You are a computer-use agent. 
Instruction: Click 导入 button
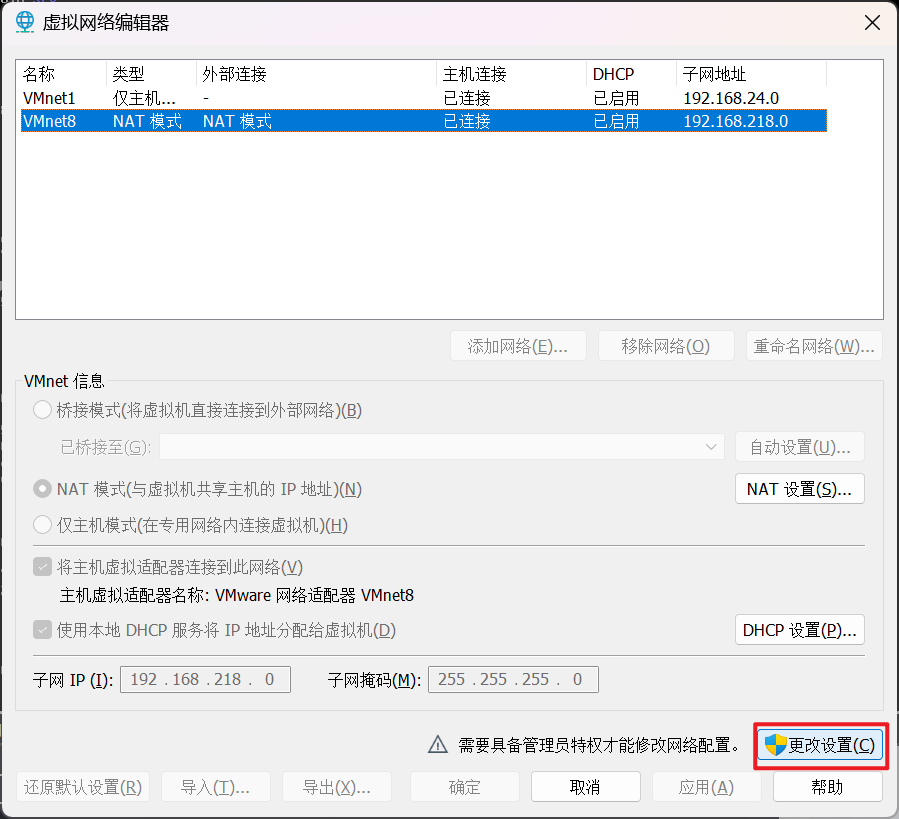216,787
